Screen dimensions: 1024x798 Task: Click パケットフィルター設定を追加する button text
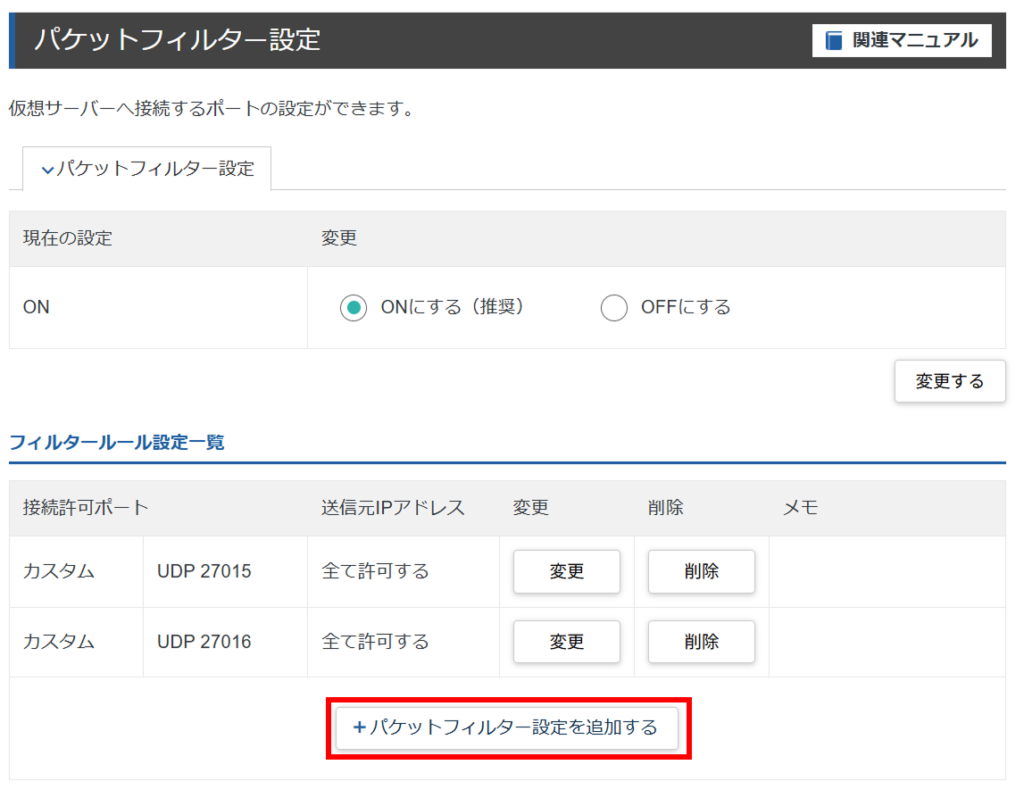tap(514, 728)
